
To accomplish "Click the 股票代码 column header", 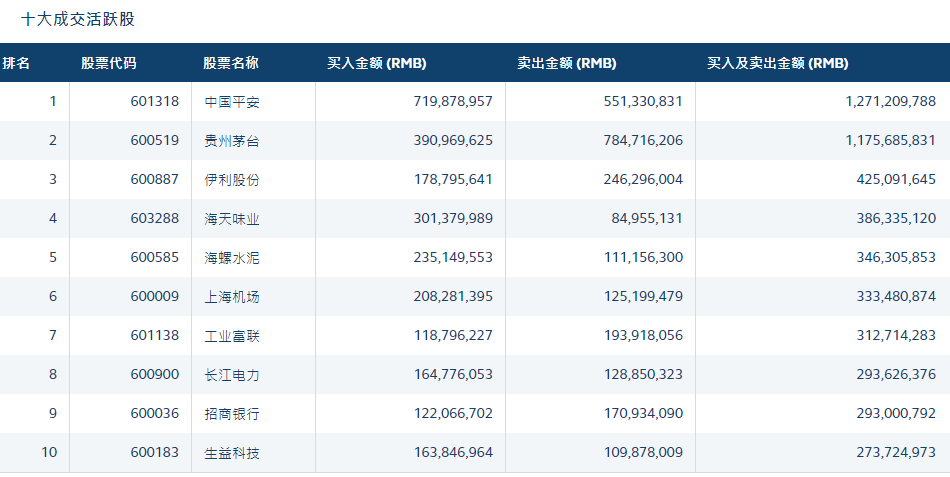I will tap(109, 63).
